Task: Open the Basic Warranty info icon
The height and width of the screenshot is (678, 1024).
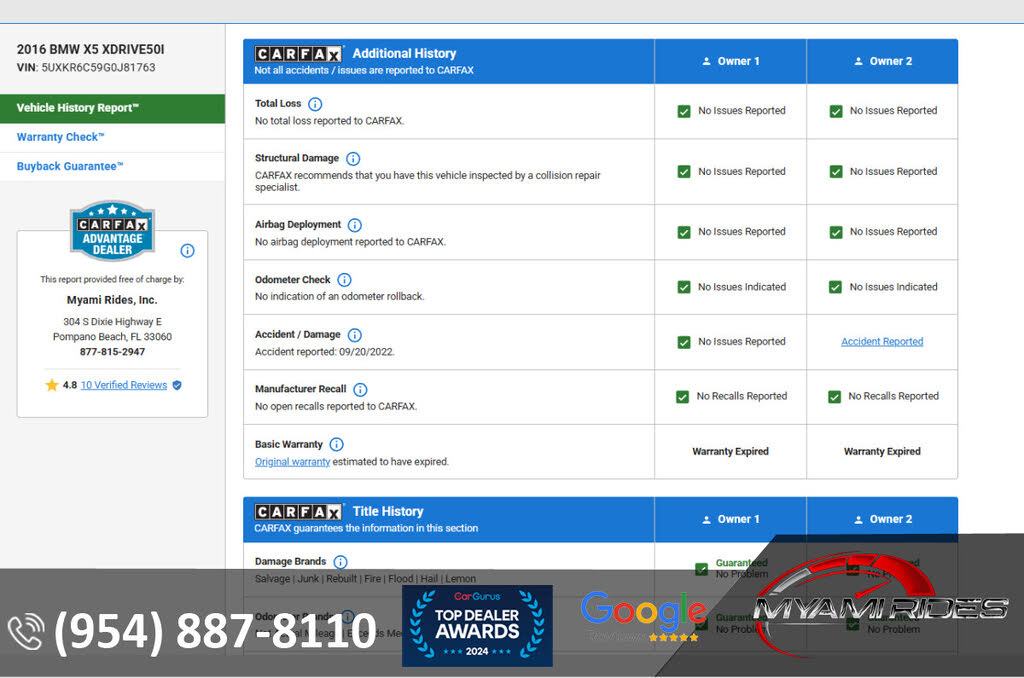Action: tap(336, 445)
